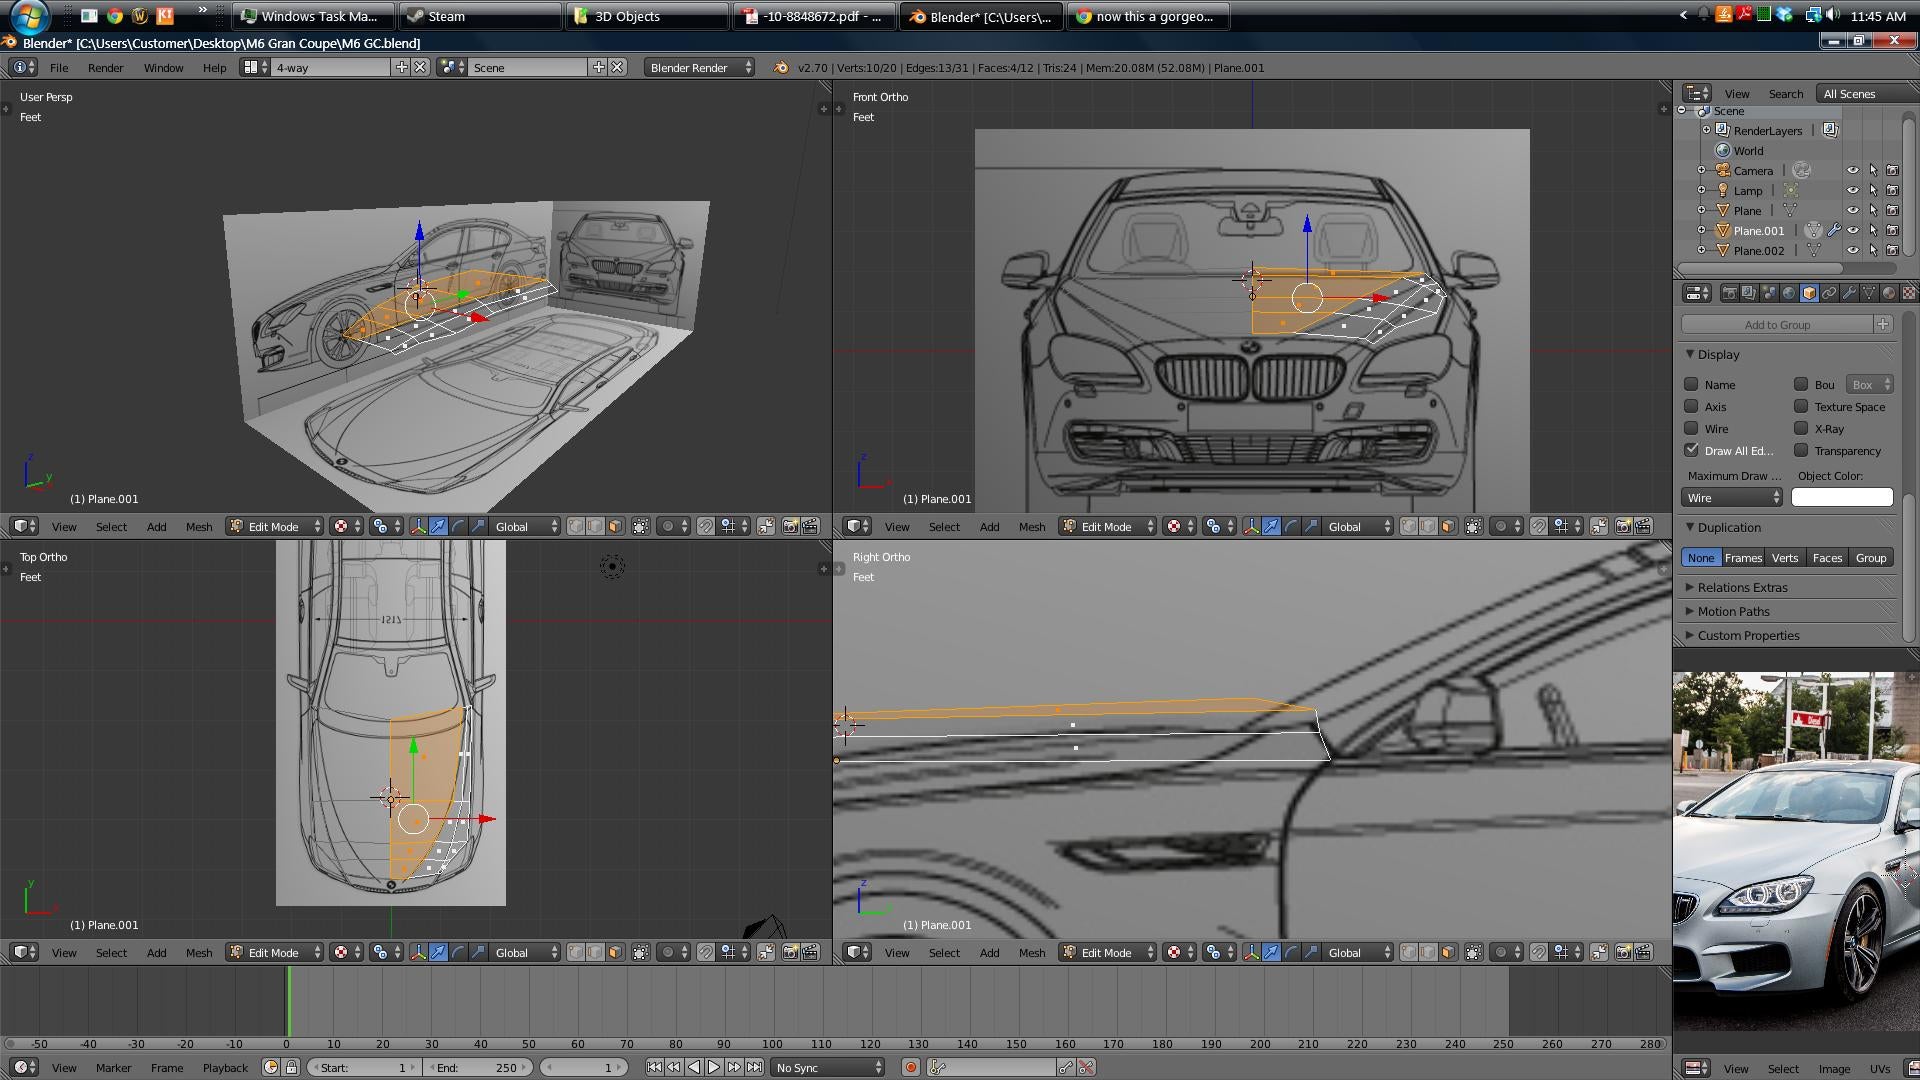
Task: Open the Steam taskbar window
Action: click(x=480, y=16)
